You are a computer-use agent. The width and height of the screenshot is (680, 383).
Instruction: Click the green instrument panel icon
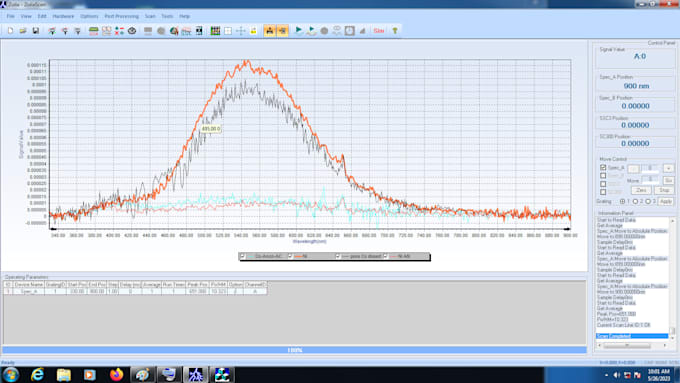[93, 31]
